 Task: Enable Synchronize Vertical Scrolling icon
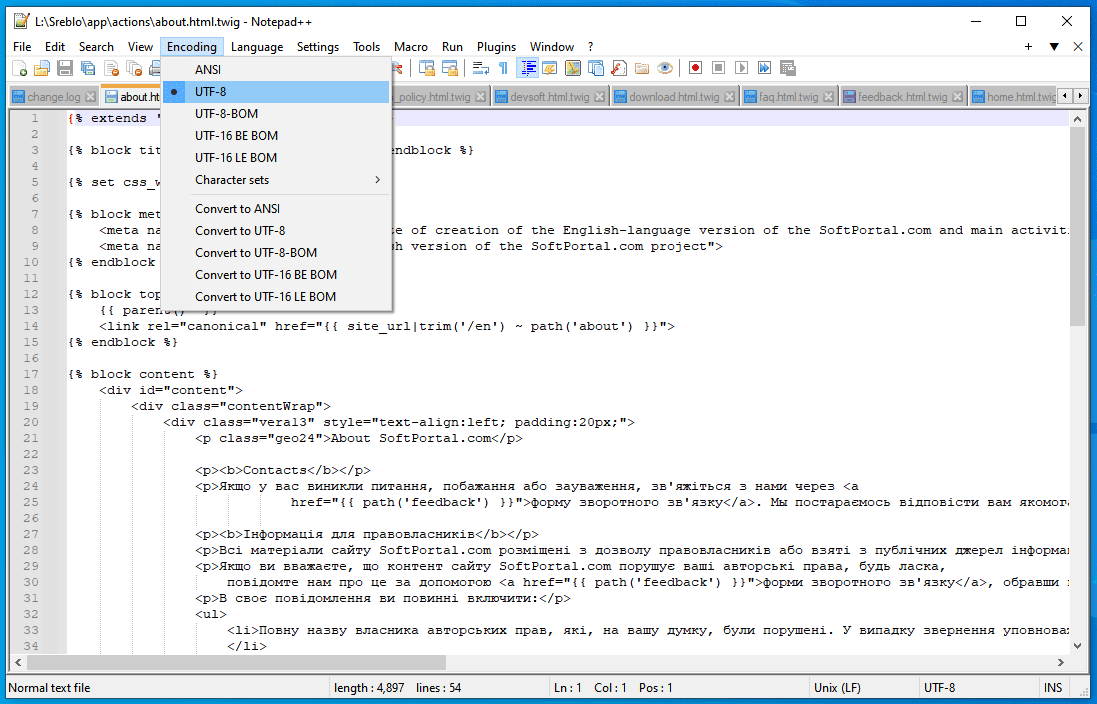(426, 68)
